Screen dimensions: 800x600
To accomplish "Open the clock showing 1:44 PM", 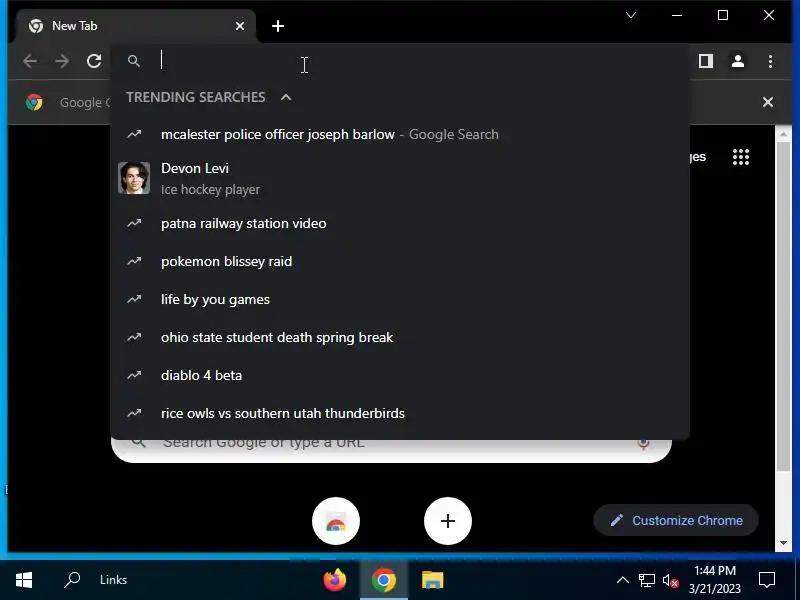I will (715, 580).
